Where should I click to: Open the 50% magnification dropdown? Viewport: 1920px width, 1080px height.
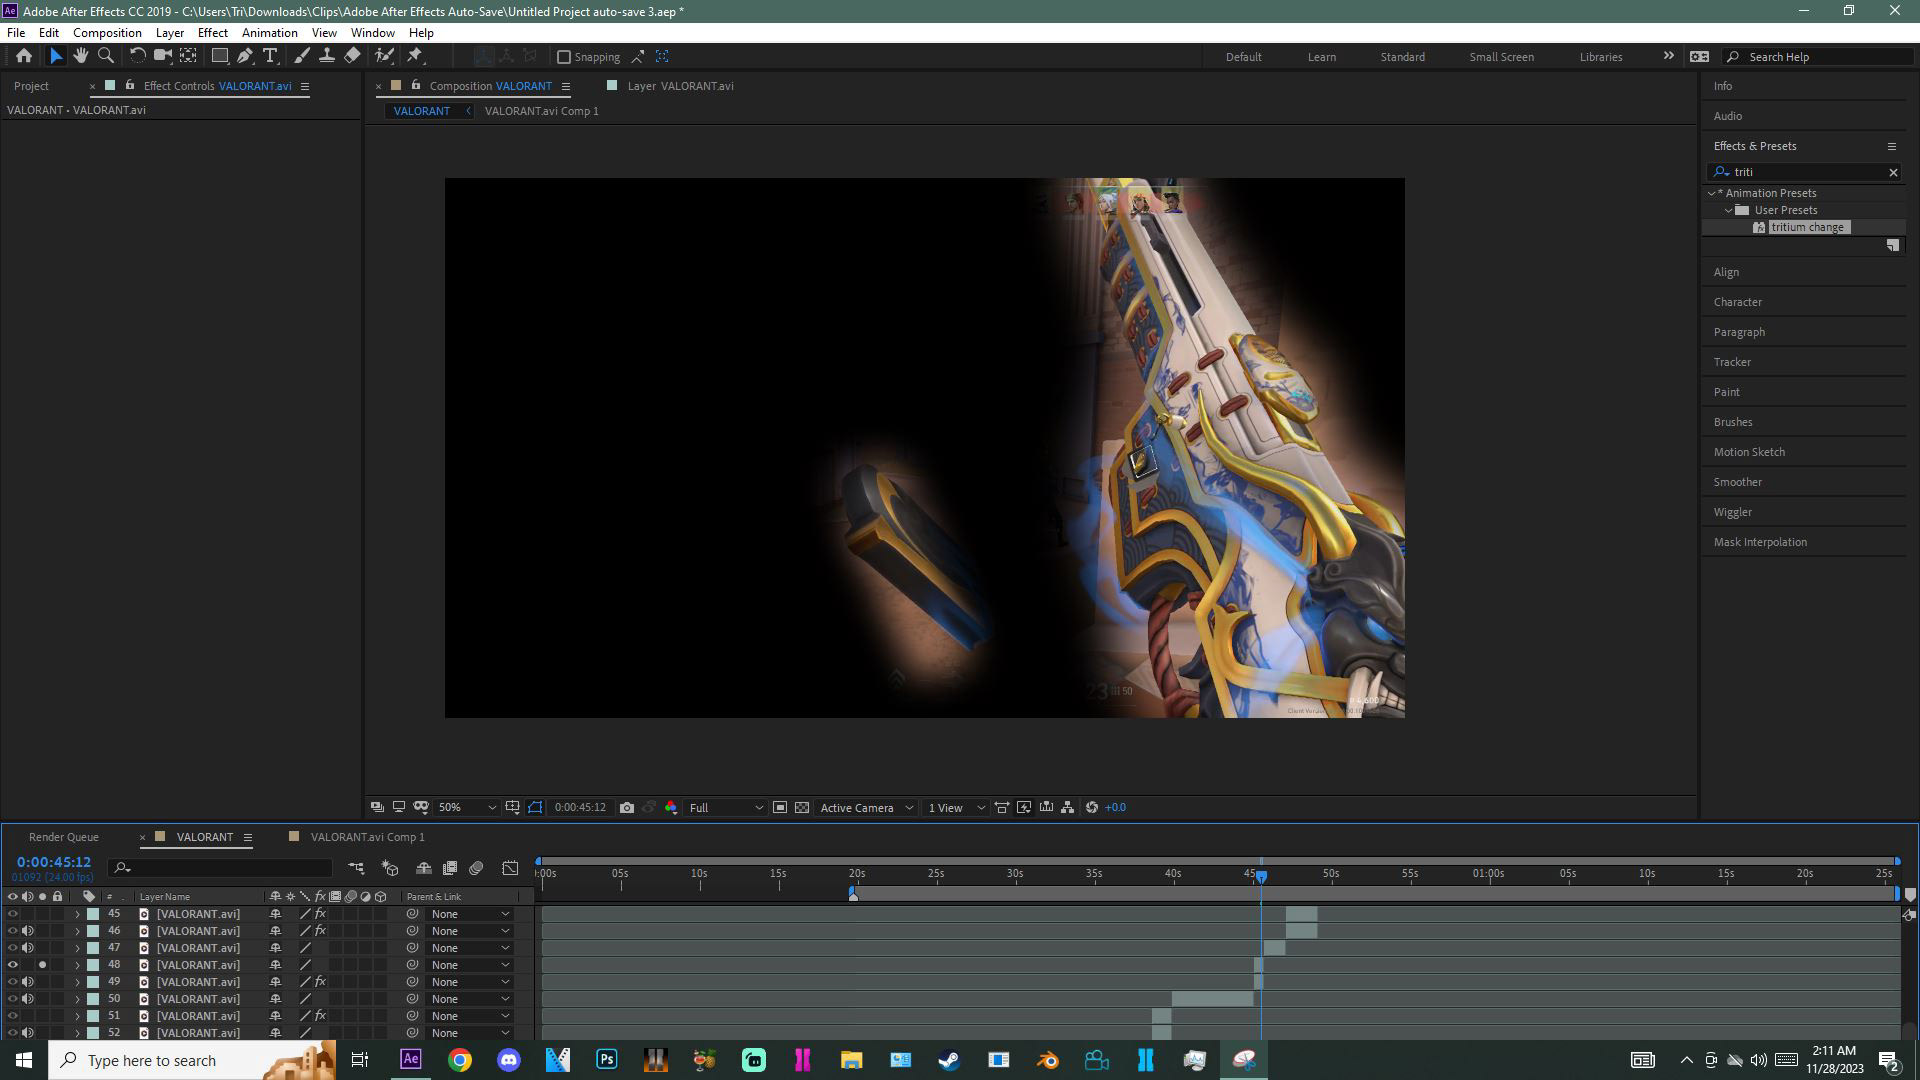point(467,808)
